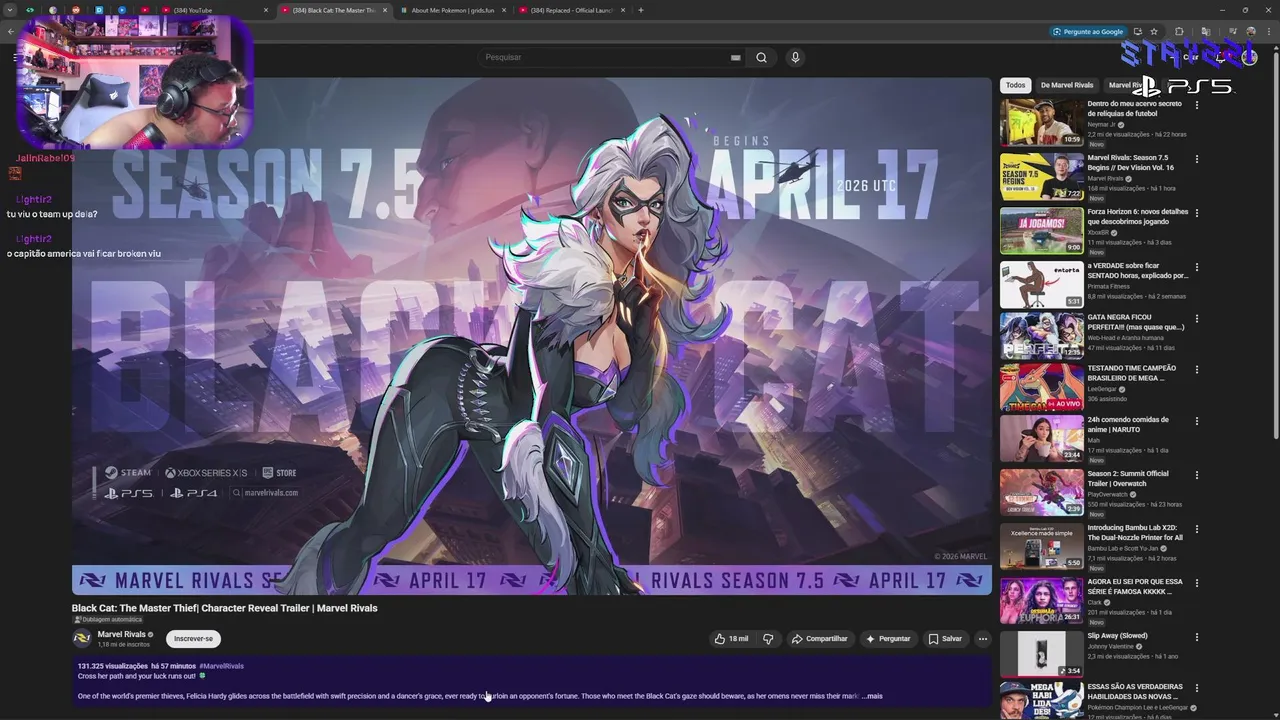Viewport: 1280px width, 720px height.
Task: Open more actions ellipsis beside Salvar
Action: tap(983, 638)
